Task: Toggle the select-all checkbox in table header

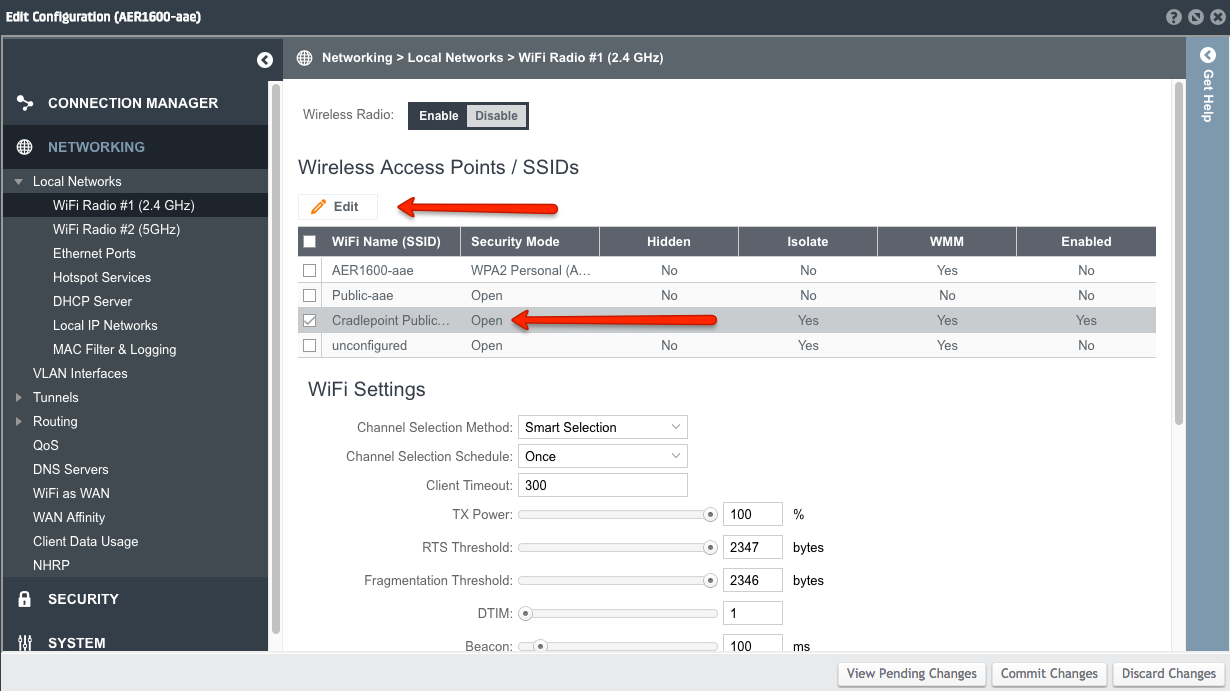Action: tap(310, 241)
